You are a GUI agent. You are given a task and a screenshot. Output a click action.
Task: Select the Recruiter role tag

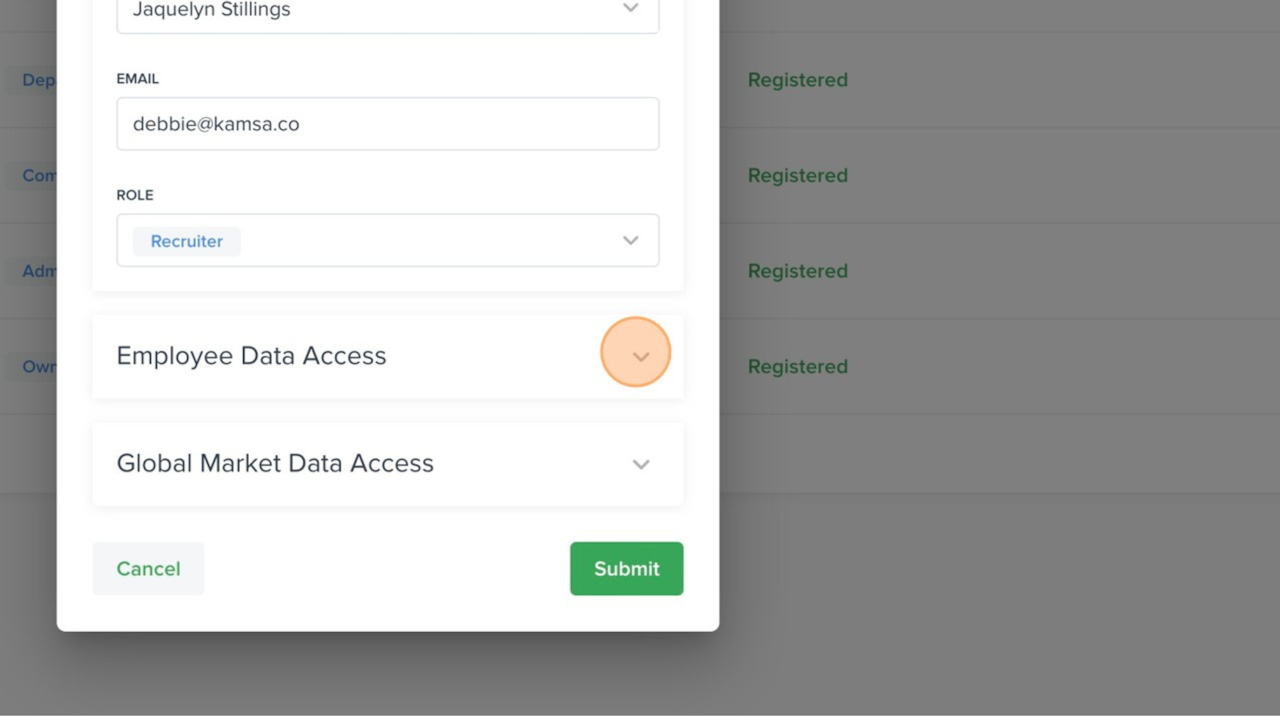[187, 241]
